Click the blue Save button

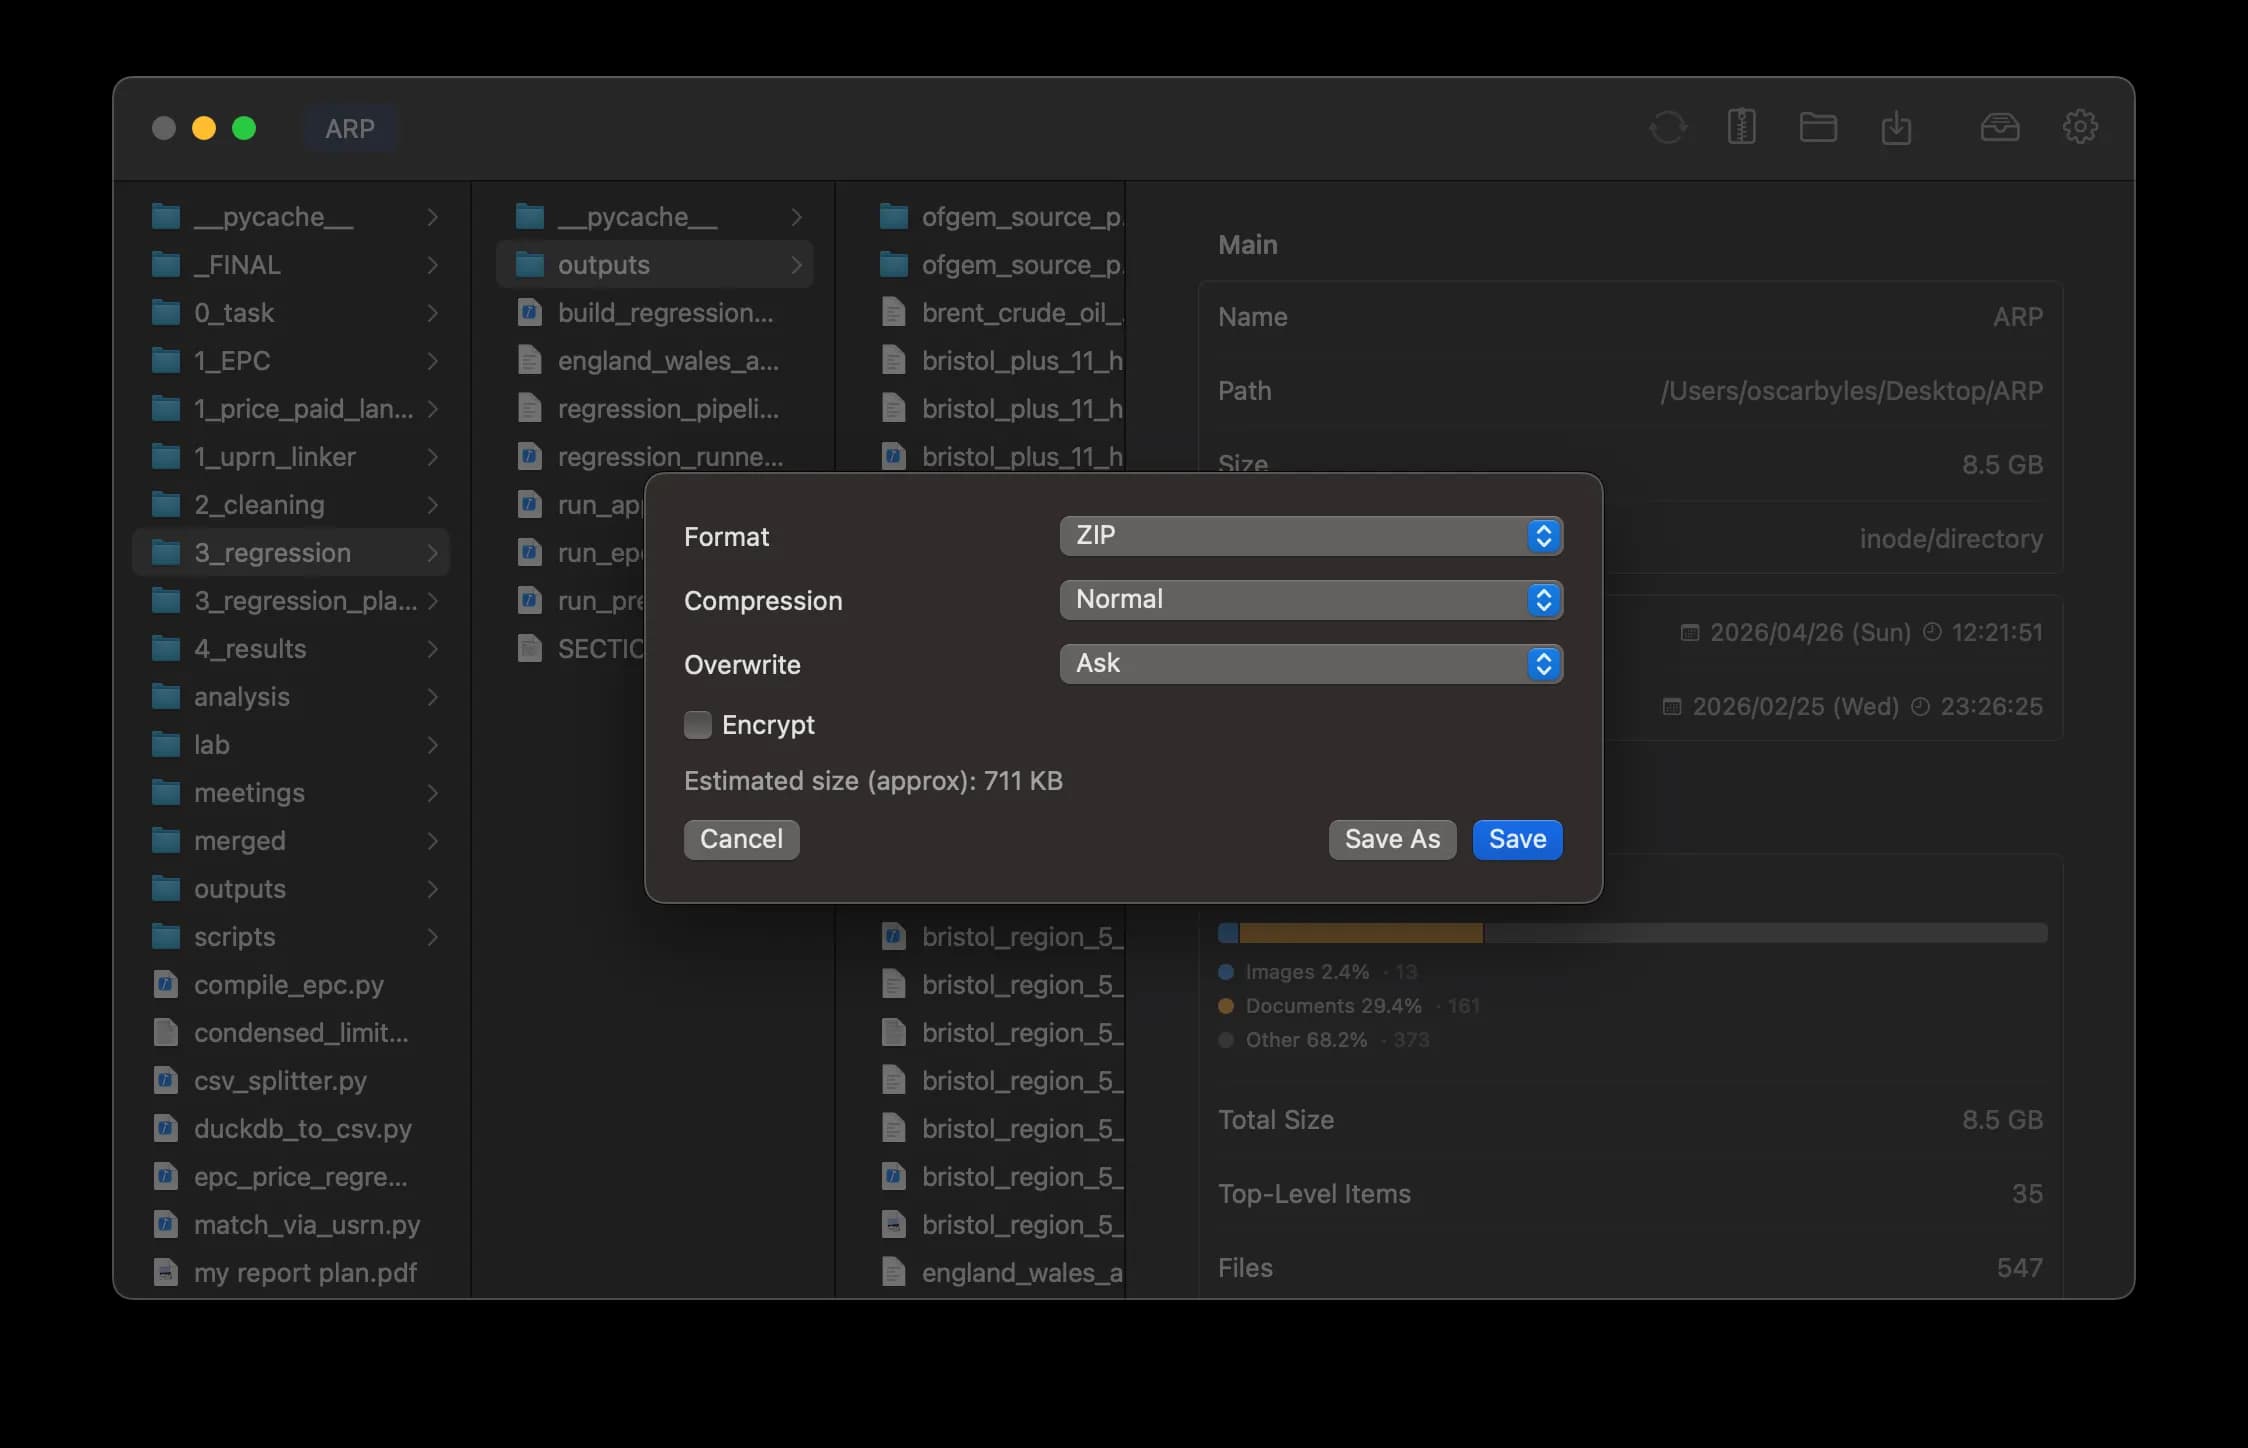(x=1517, y=840)
